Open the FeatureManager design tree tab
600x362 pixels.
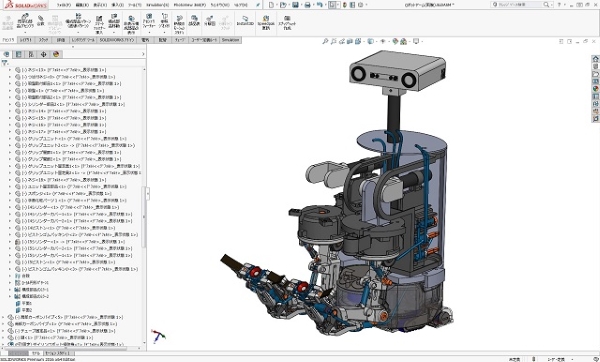point(7,54)
